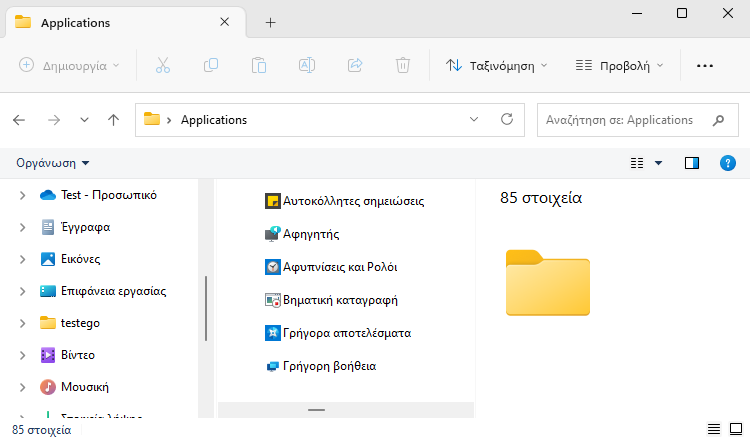This screenshot has height=440, width=750.
Task: Click the Μουσική music icon
Action: click(48, 387)
